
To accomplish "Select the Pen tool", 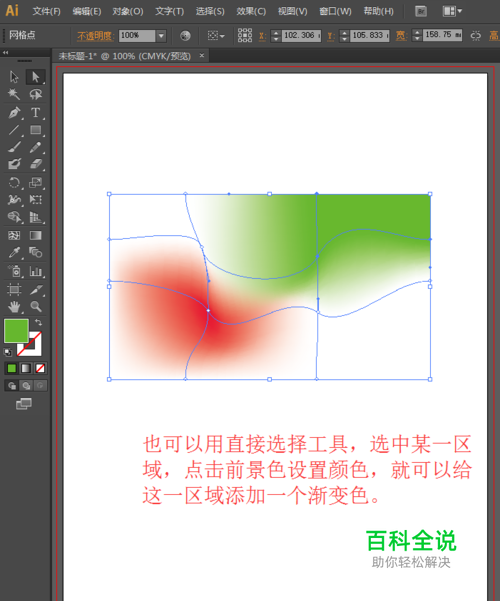I will click(x=14, y=113).
